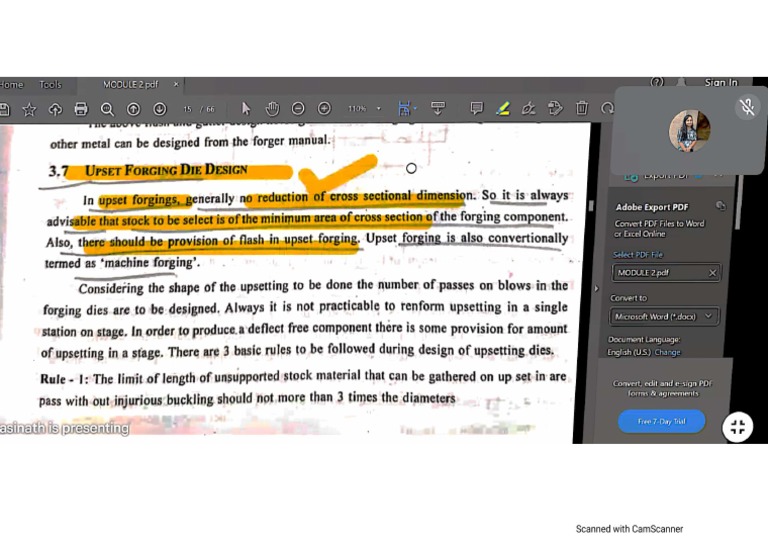
Task: Print the document
Action: 81,109
